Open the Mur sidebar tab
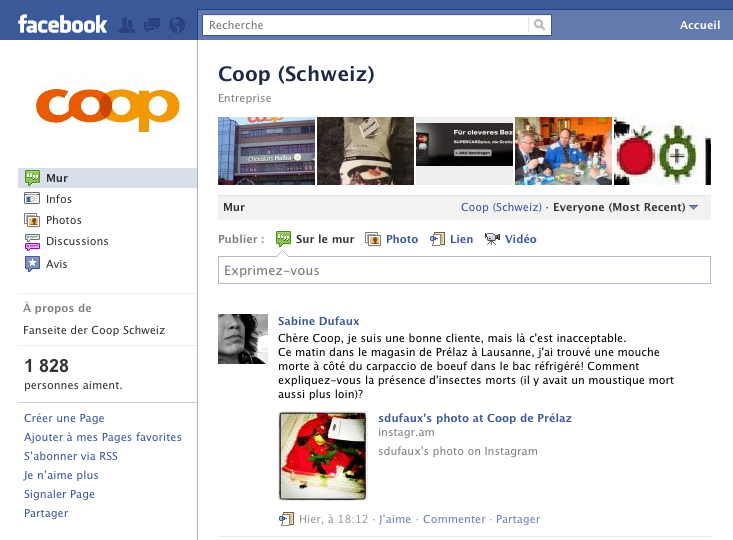Screen dimensions: 733x540 [108, 178]
